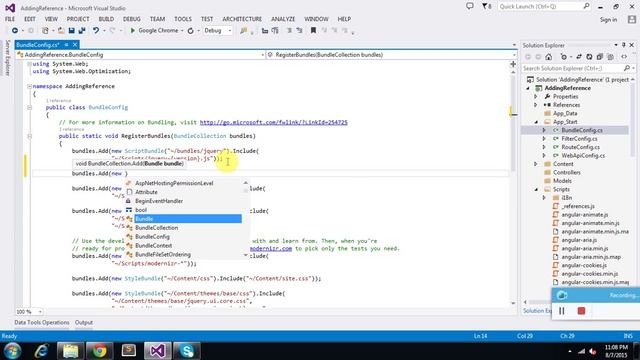This screenshot has width=640, height=360.
Task: Open the Server Explorer side tab
Action: (7, 58)
